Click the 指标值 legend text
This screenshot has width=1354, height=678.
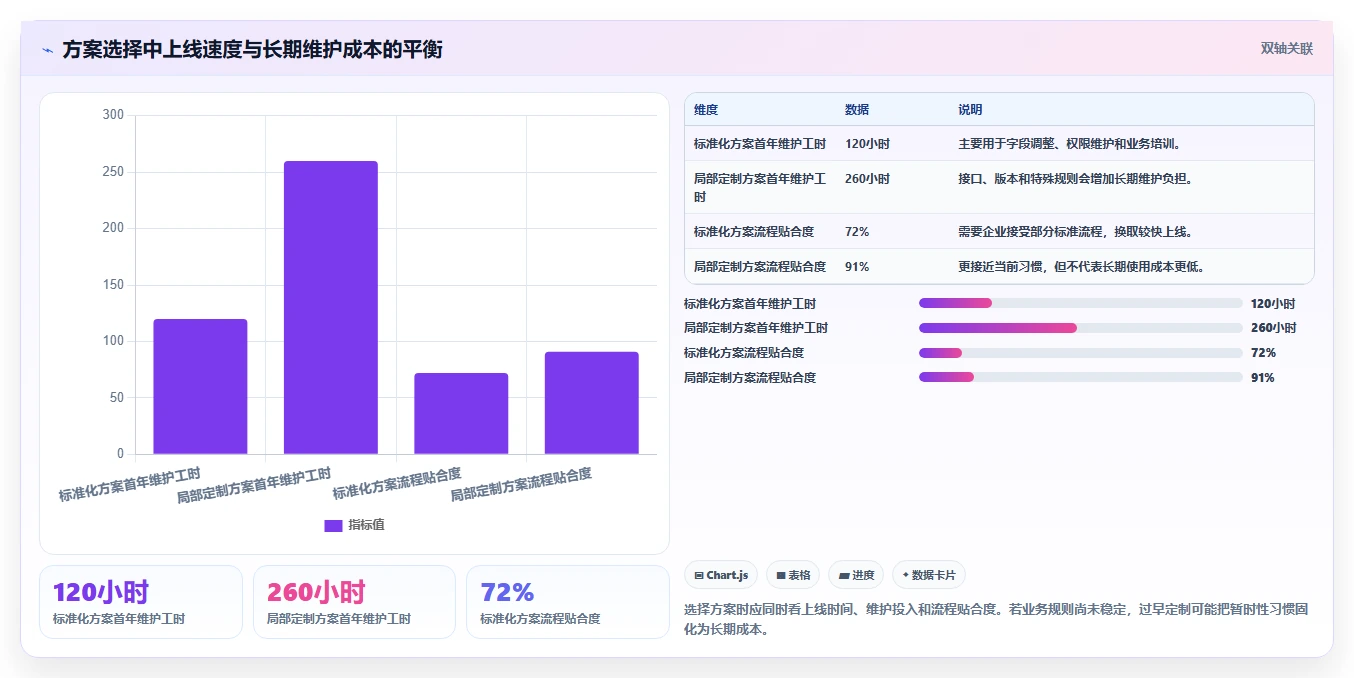[x=366, y=525]
